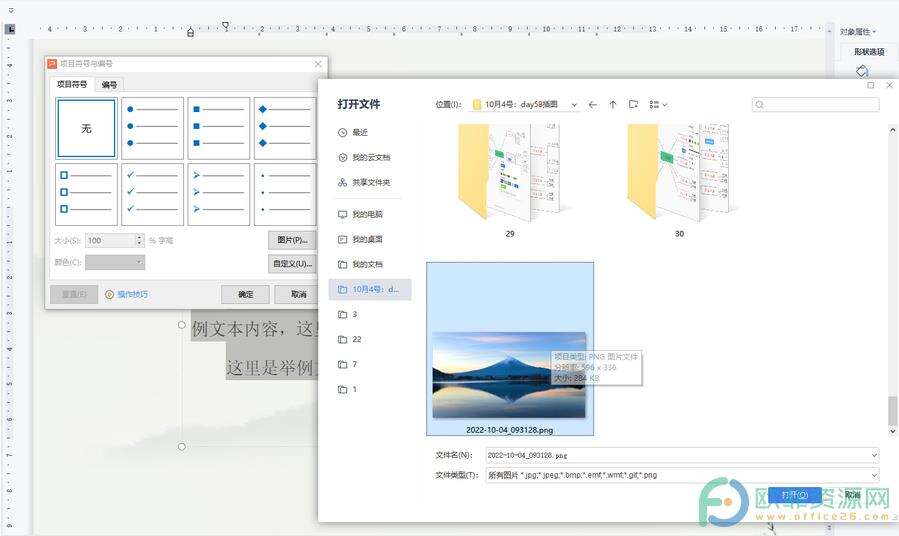Click the 图片(P)... button
The image size is (899, 536).
(292, 240)
